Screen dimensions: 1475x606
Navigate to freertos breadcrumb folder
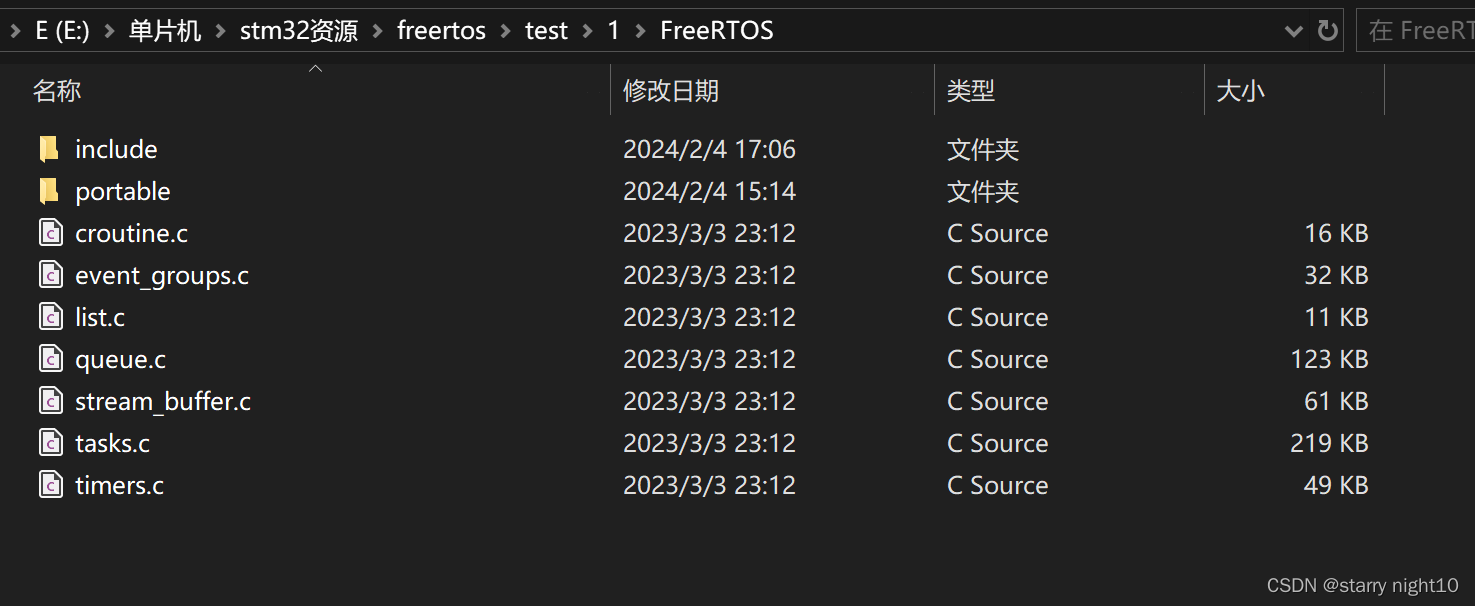441,31
